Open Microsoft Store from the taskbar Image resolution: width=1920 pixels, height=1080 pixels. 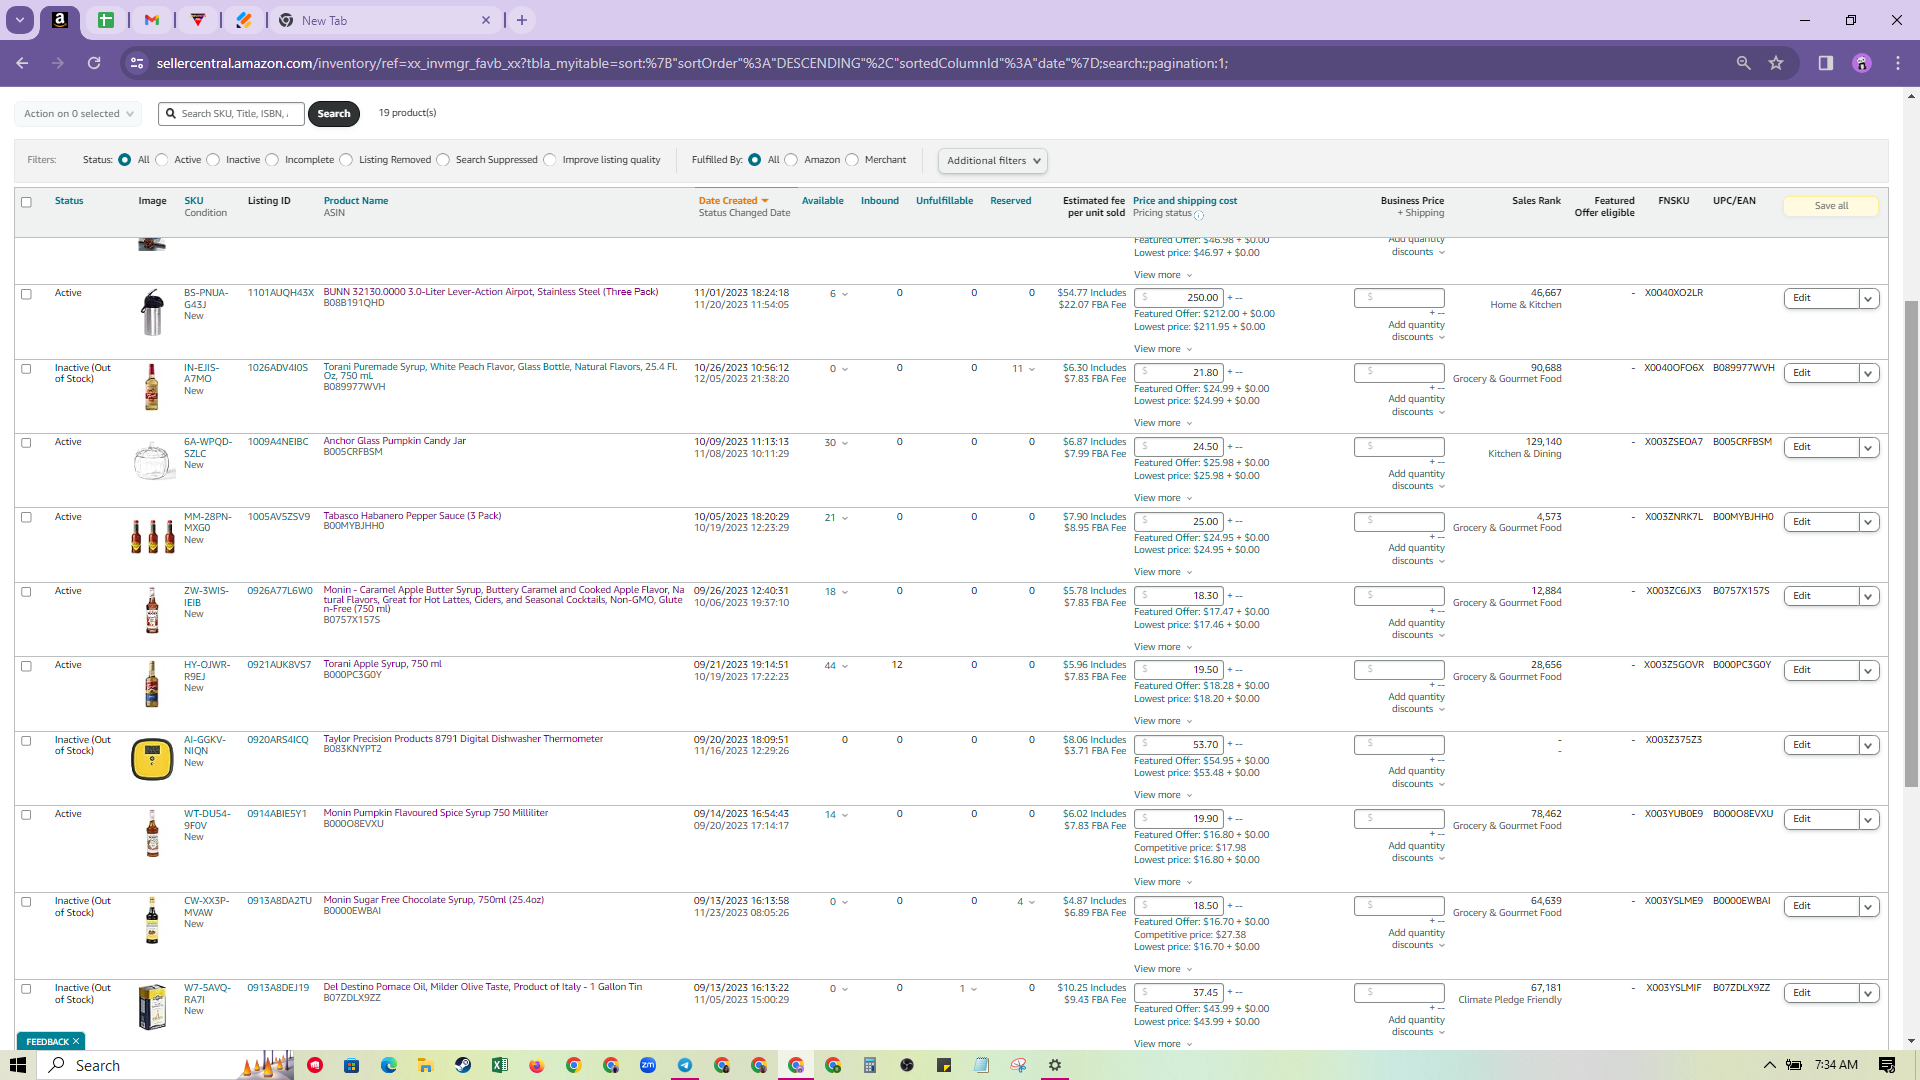click(x=351, y=1065)
